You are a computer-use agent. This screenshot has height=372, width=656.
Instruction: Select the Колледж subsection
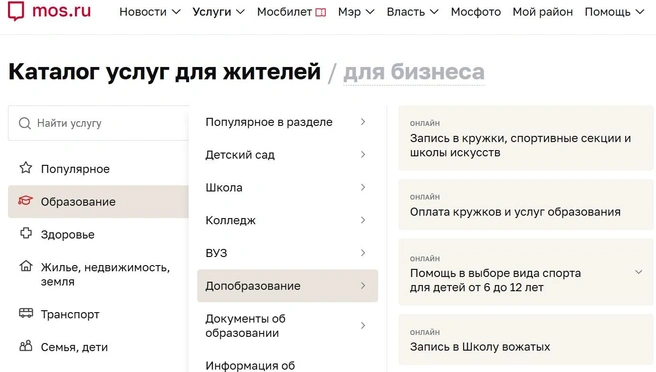pyautogui.click(x=287, y=220)
